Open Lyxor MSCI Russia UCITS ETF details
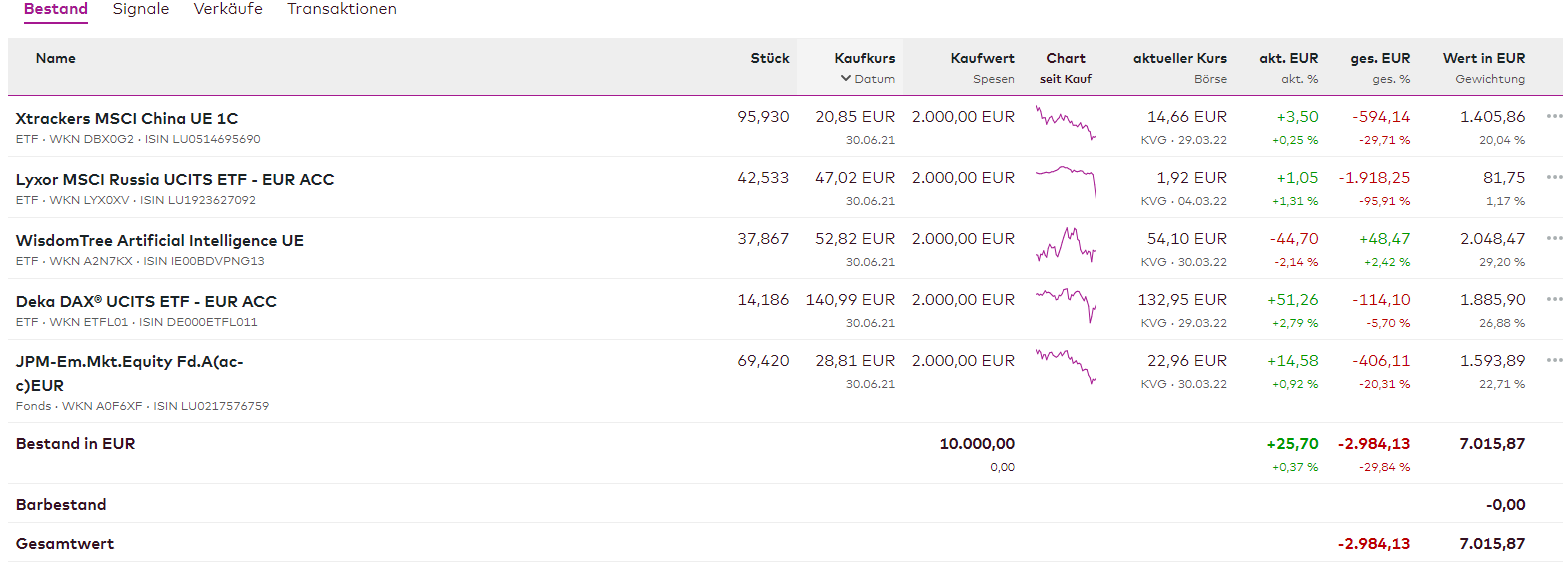The image size is (1563, 588). click(175, 179)
